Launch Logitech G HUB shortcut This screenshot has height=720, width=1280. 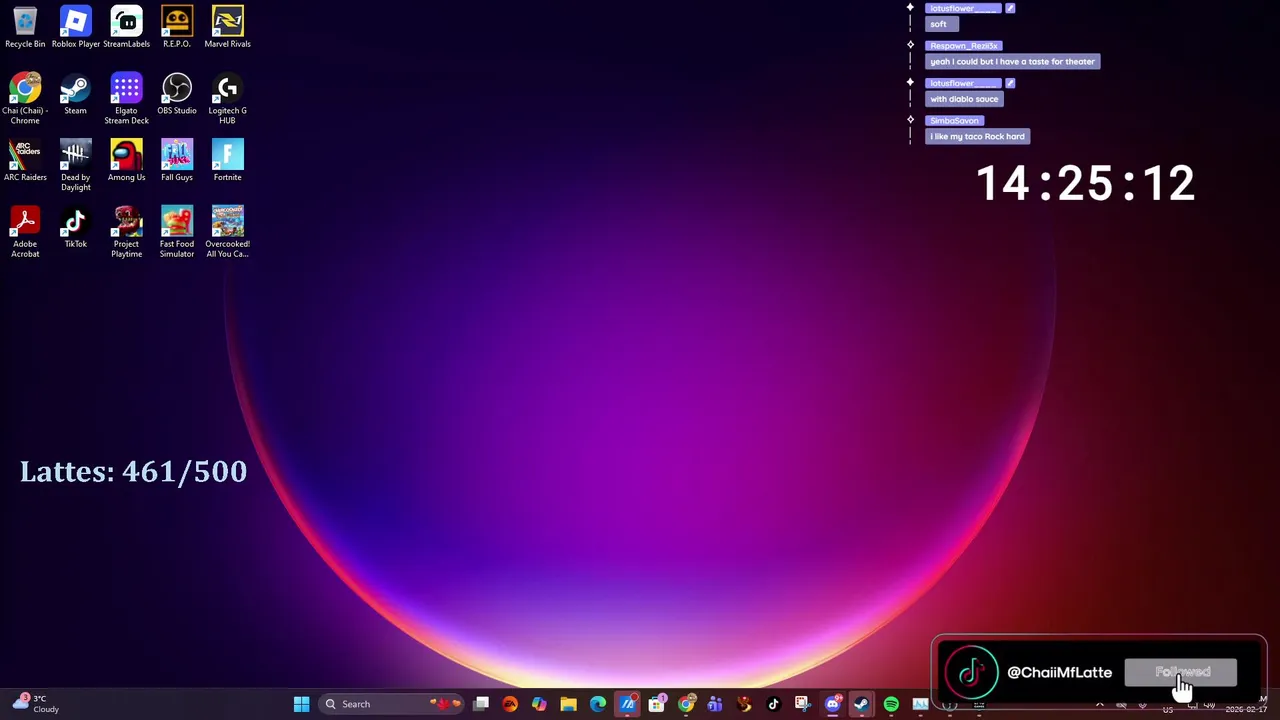point(227,98)
